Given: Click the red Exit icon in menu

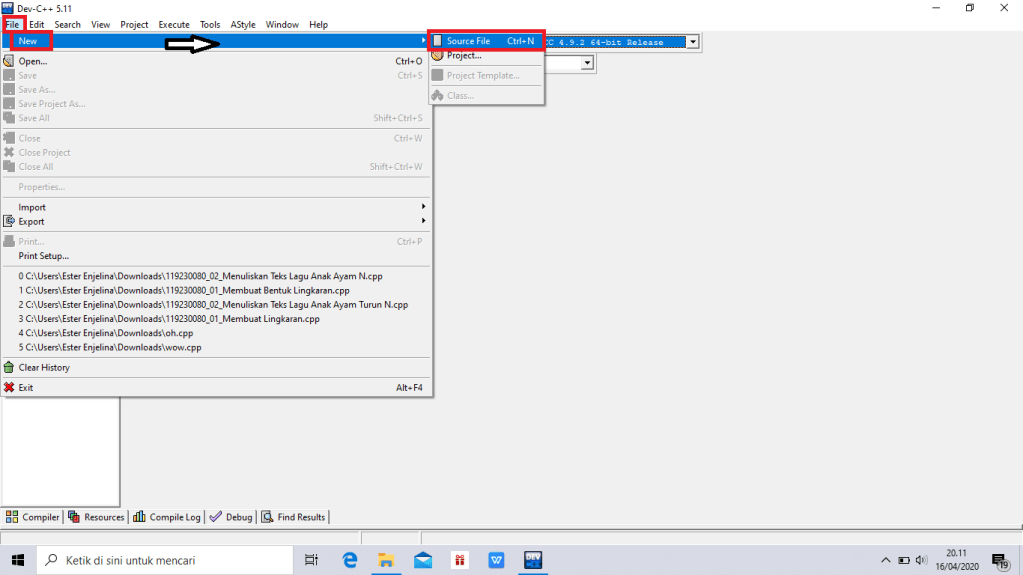Looking at the screenshot, I should (10, 387).
